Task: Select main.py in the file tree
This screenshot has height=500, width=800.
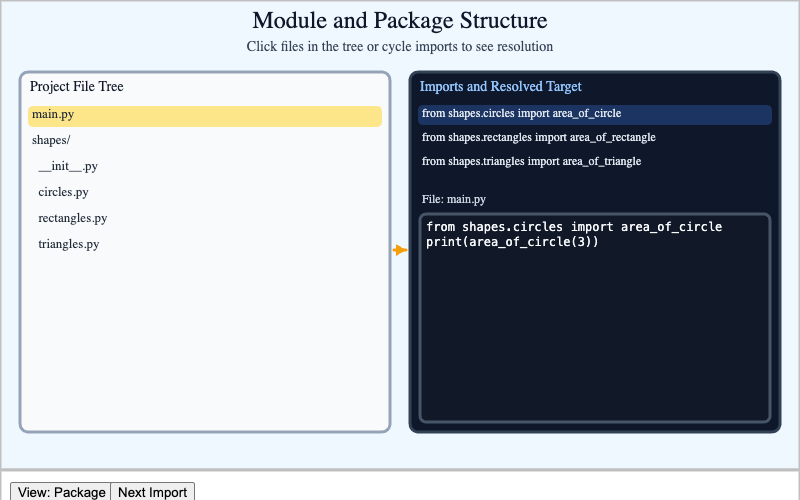Action: coord(204,115)
